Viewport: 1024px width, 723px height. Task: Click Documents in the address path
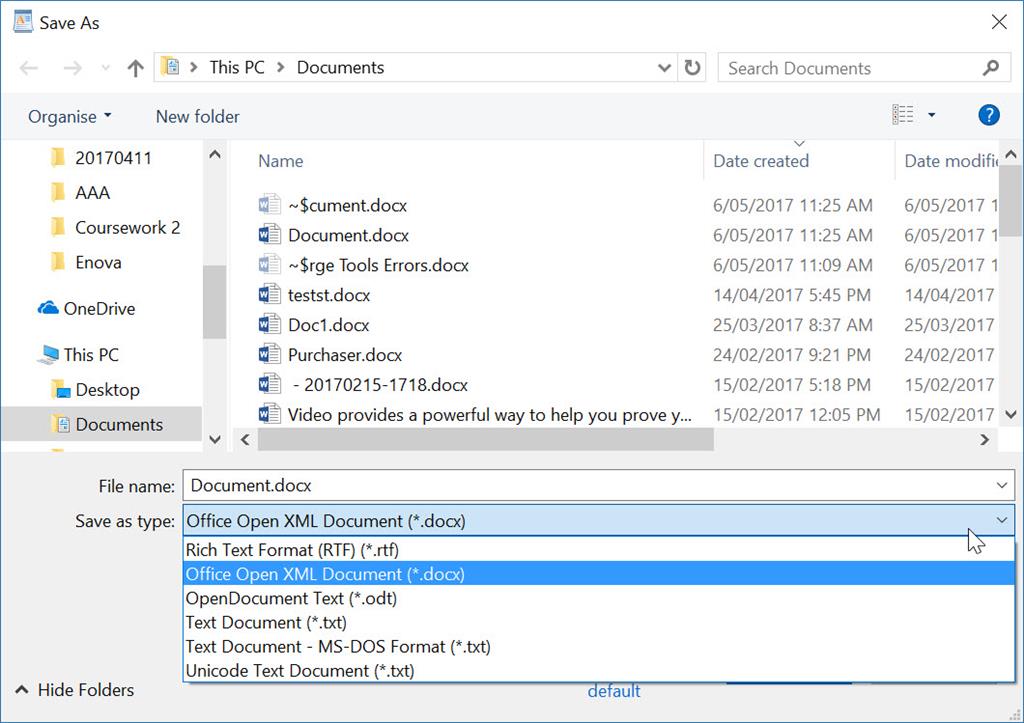click(x=340, y=67)
